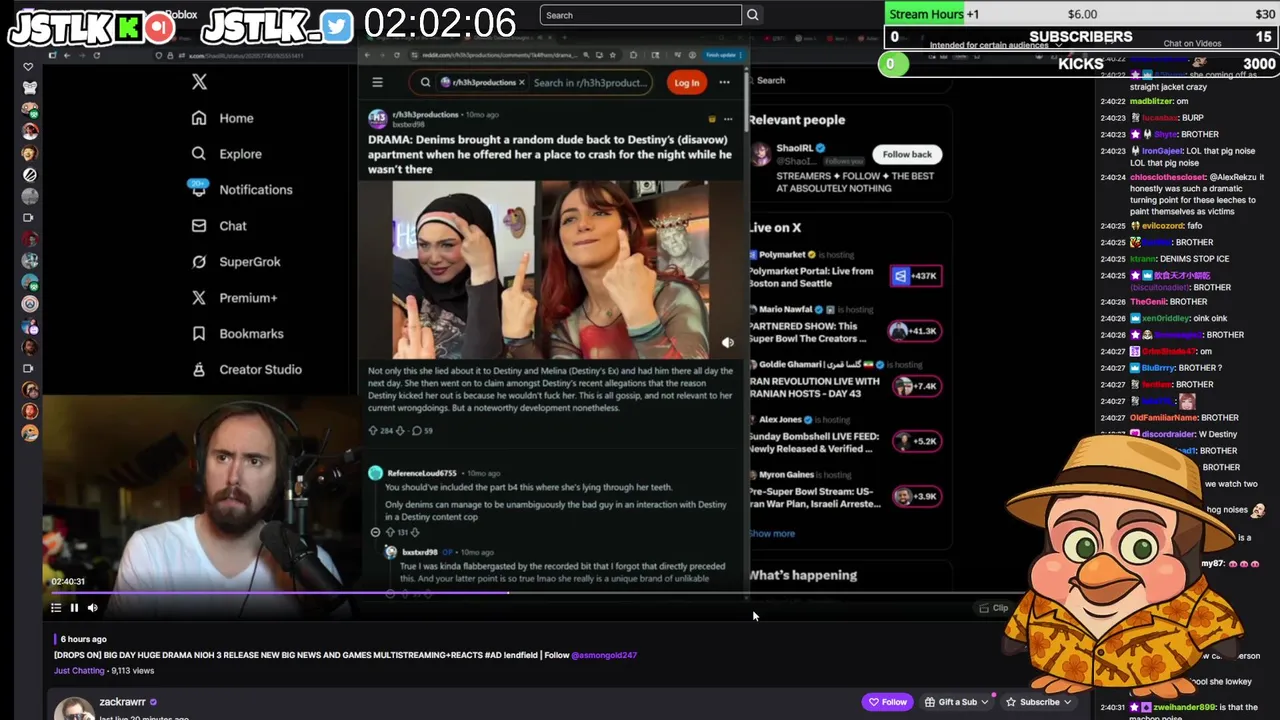This screenshot has width=1280, height=720.
Task: Open ShaoiRL profile avatar
Action: click(x=761, y=154)
